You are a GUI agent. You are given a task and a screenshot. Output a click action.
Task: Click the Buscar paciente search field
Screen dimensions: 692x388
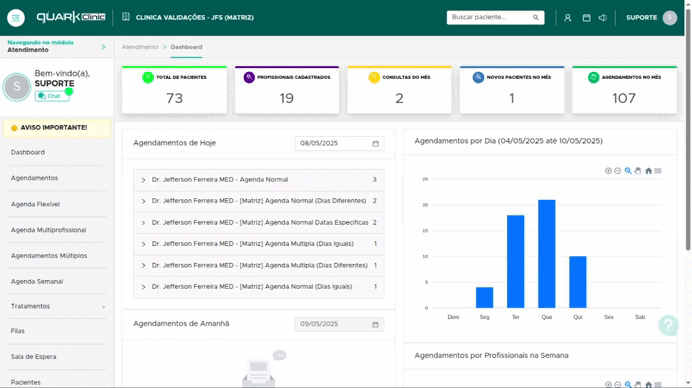coord(495,18)
